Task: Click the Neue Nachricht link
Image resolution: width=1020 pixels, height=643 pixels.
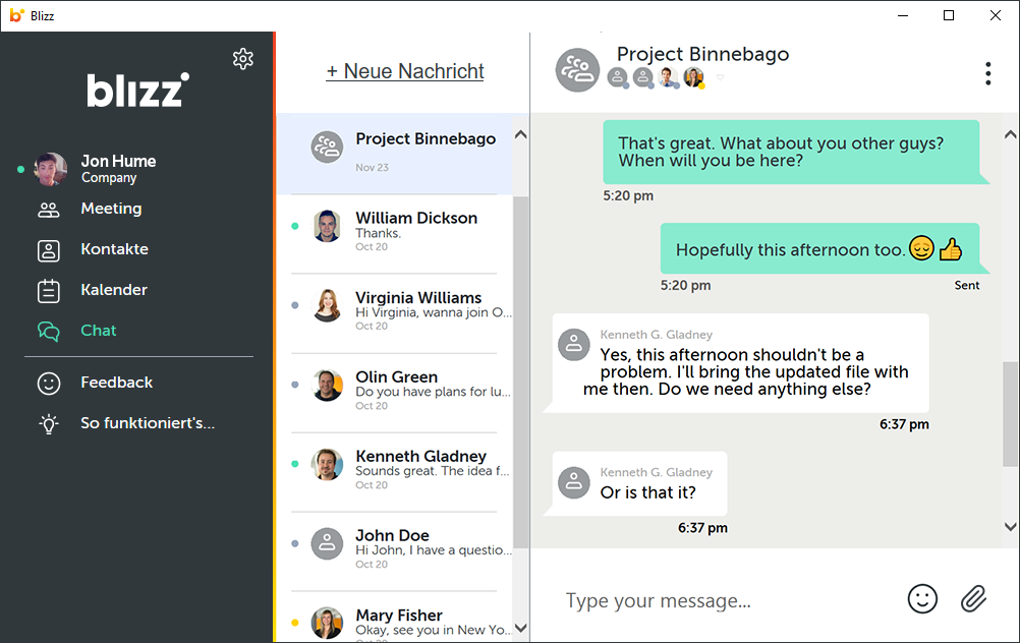Action: 405,72
